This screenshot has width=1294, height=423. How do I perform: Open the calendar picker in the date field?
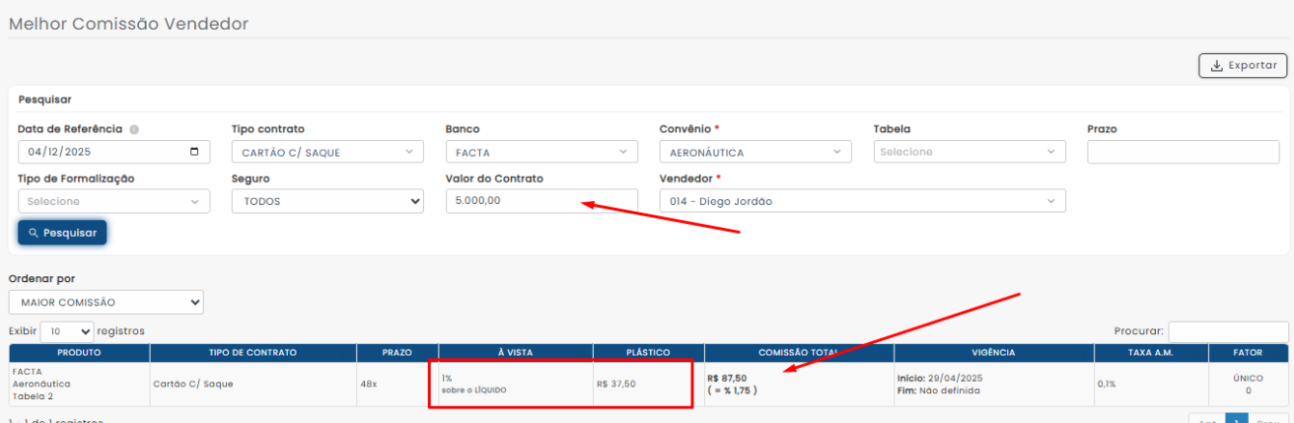click(194, 152)
